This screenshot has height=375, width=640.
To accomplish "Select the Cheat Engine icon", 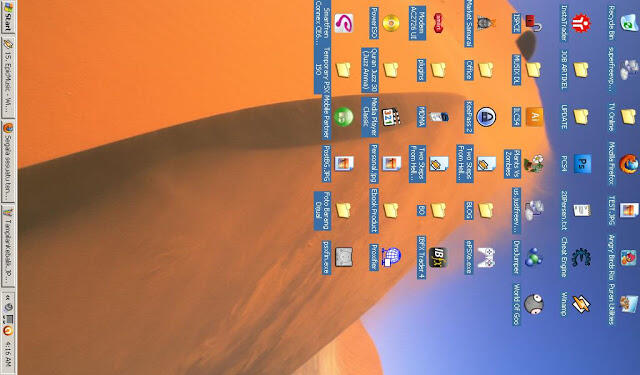I will [x=581, y=257].
